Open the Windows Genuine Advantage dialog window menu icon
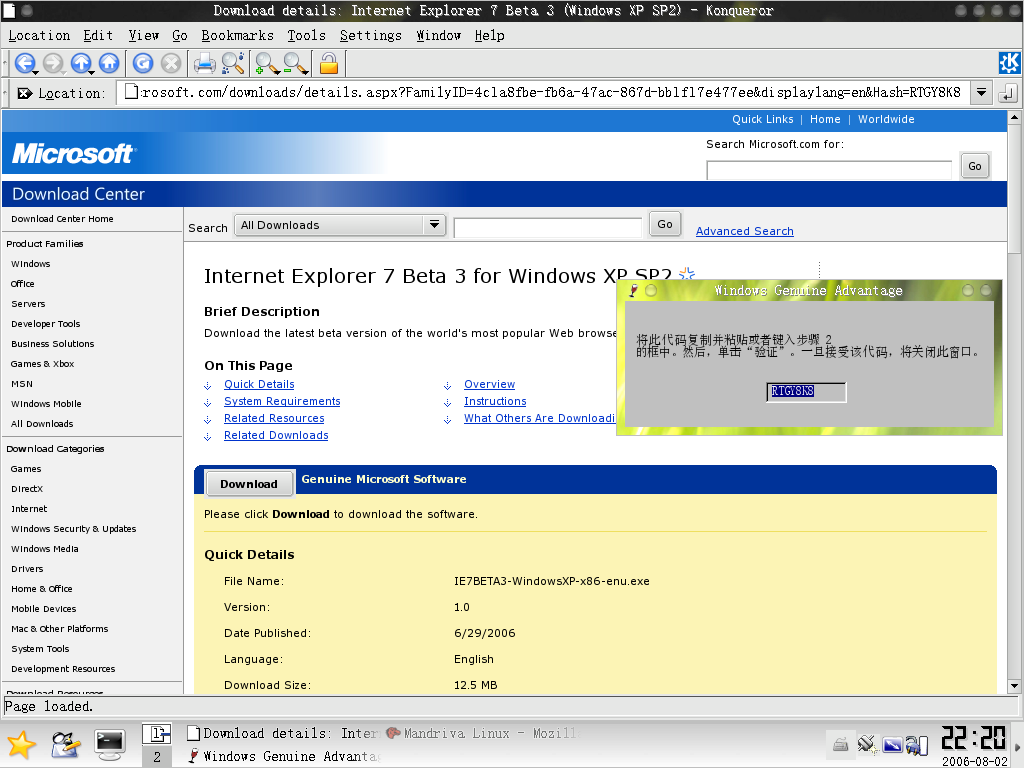 pos(633,291)
